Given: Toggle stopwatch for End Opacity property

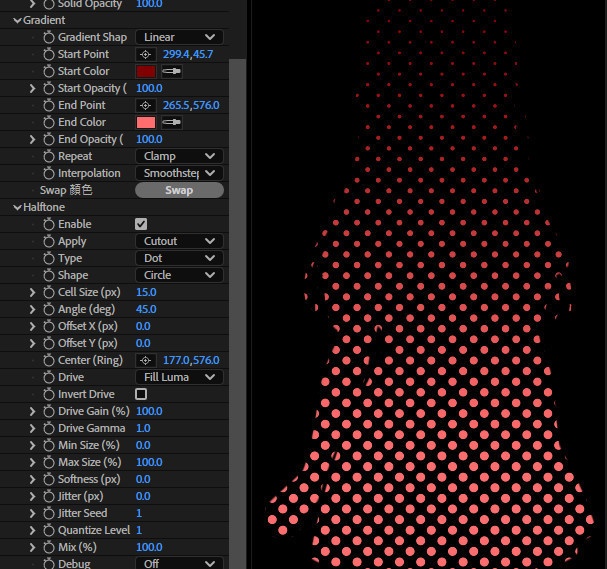Looking at the screenshot, I should pyautogui.click(x=49, y=140).
